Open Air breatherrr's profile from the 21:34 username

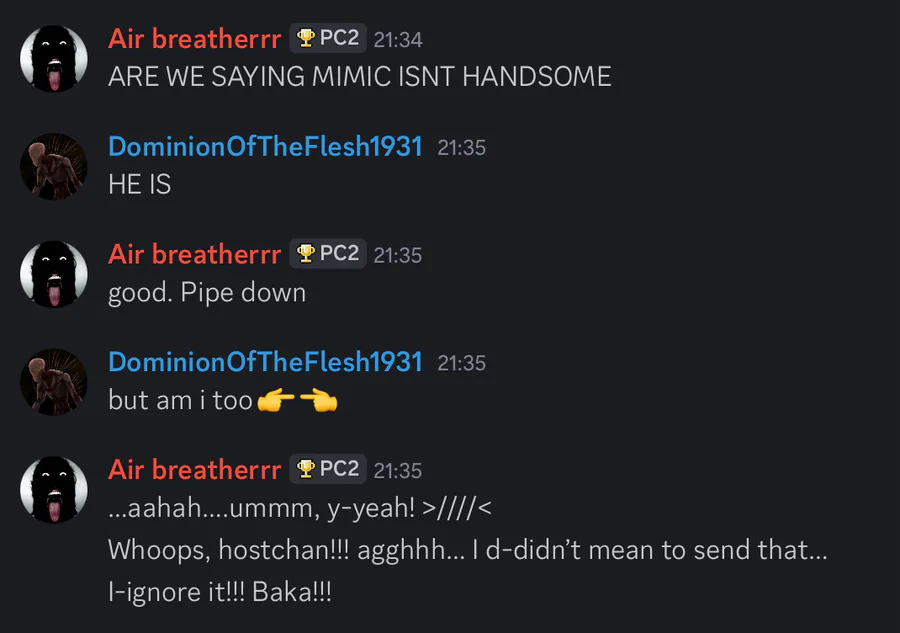coord(194,39)
